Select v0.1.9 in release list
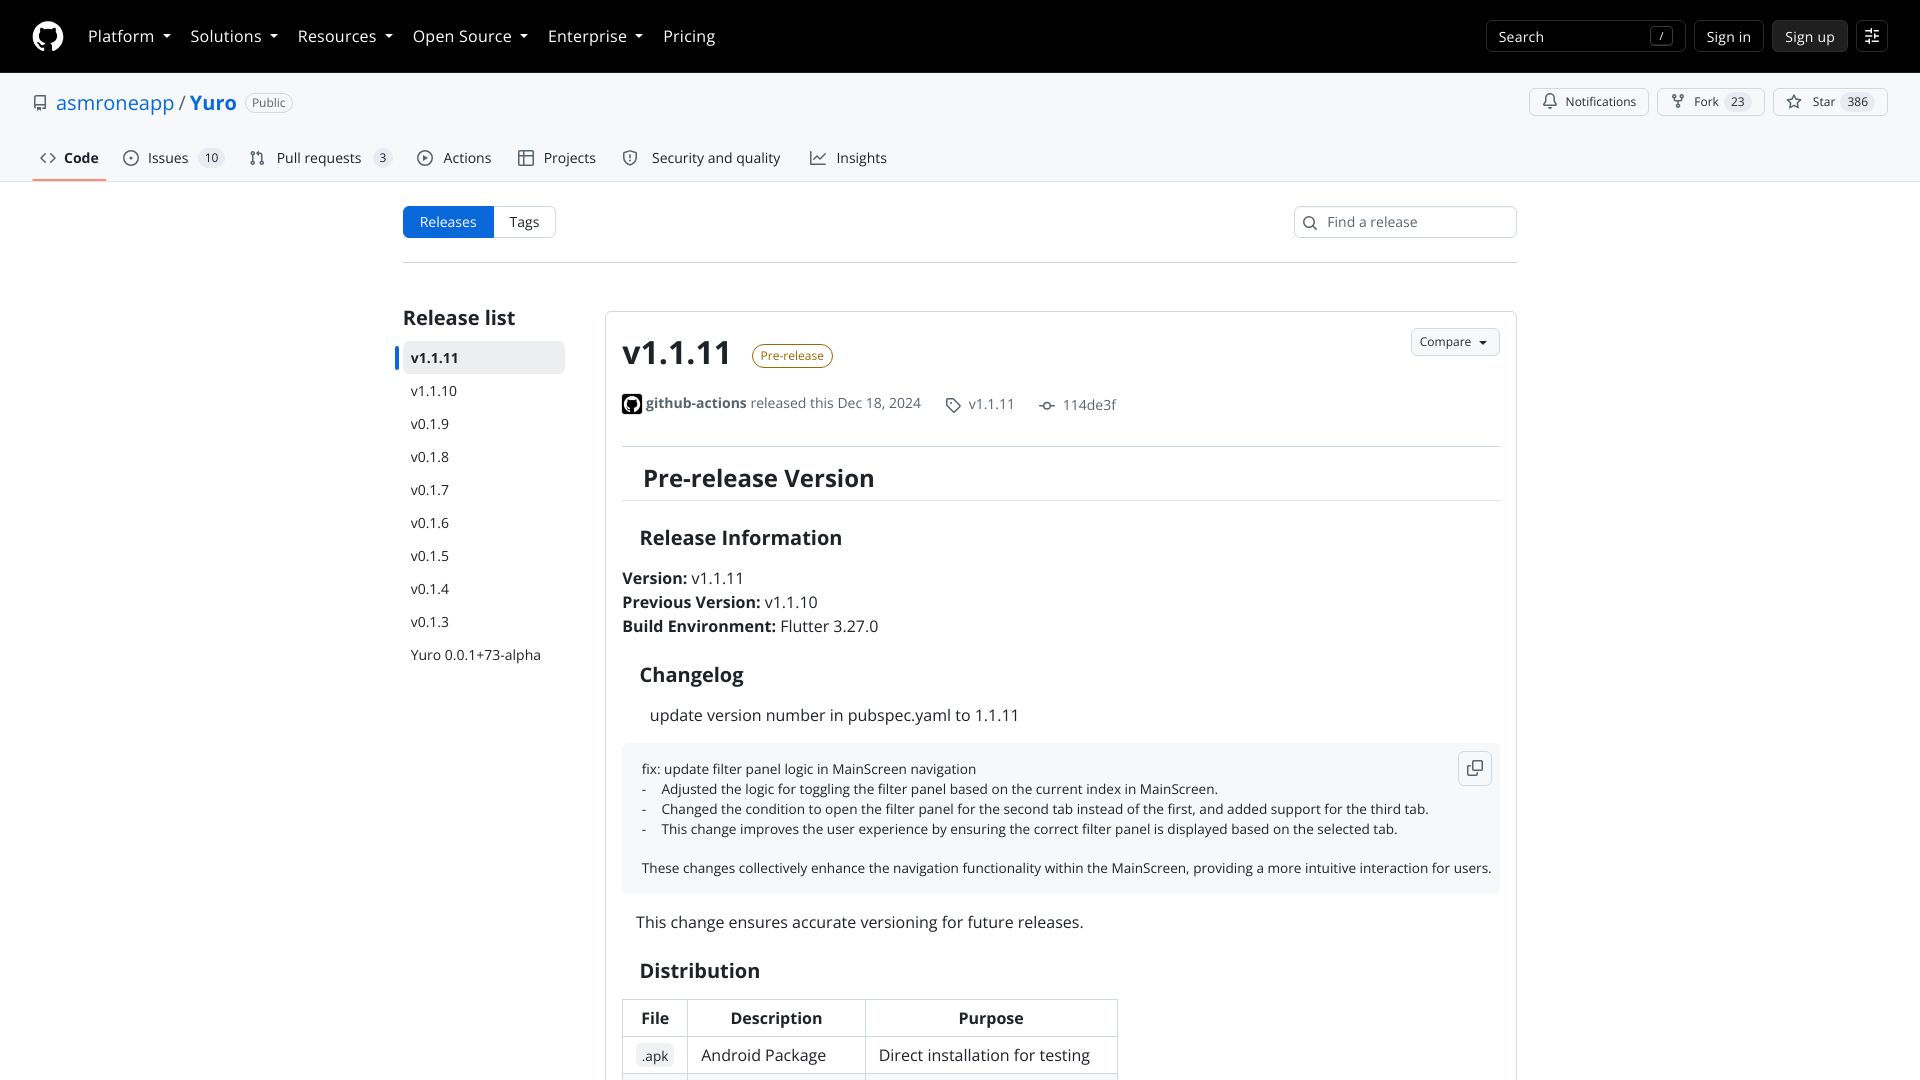This screenshot has height=1080, width=1920. (x=484, y=424)
